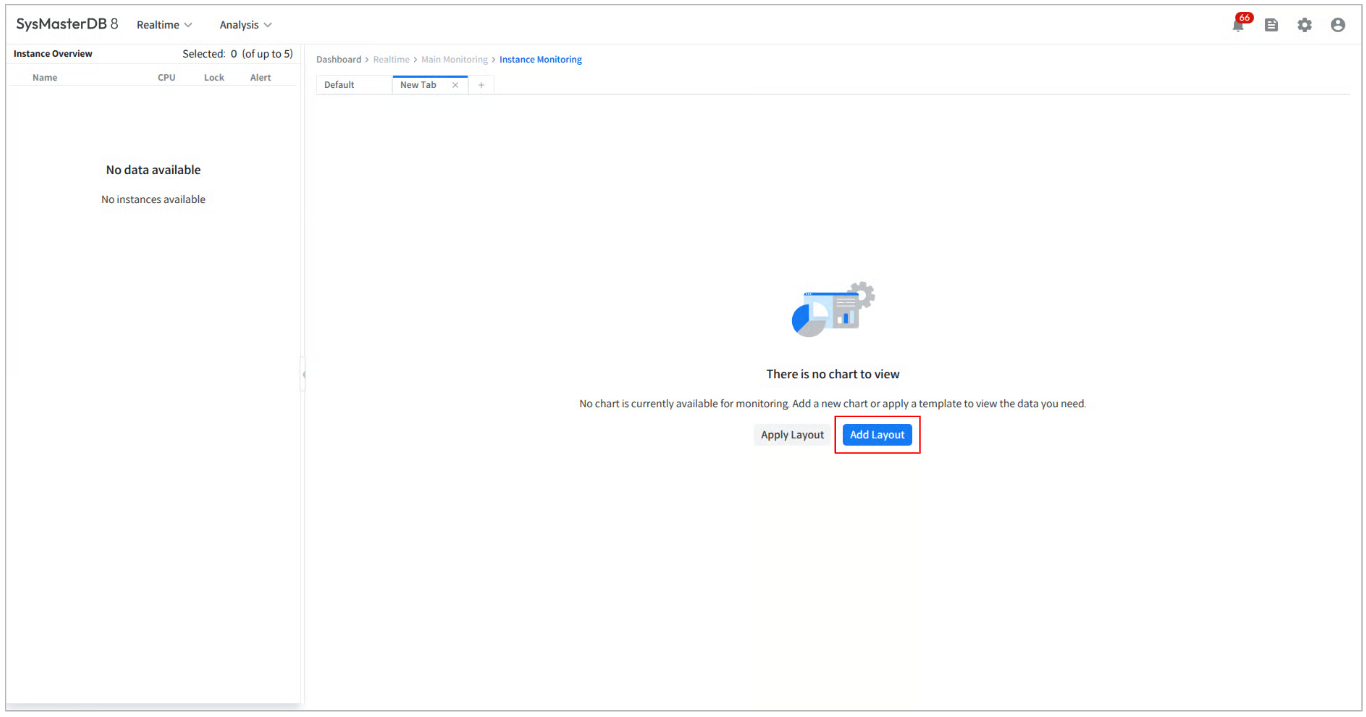1366x717 pixels.
Task: Sort by the Name column header
Action: [45, 78]
